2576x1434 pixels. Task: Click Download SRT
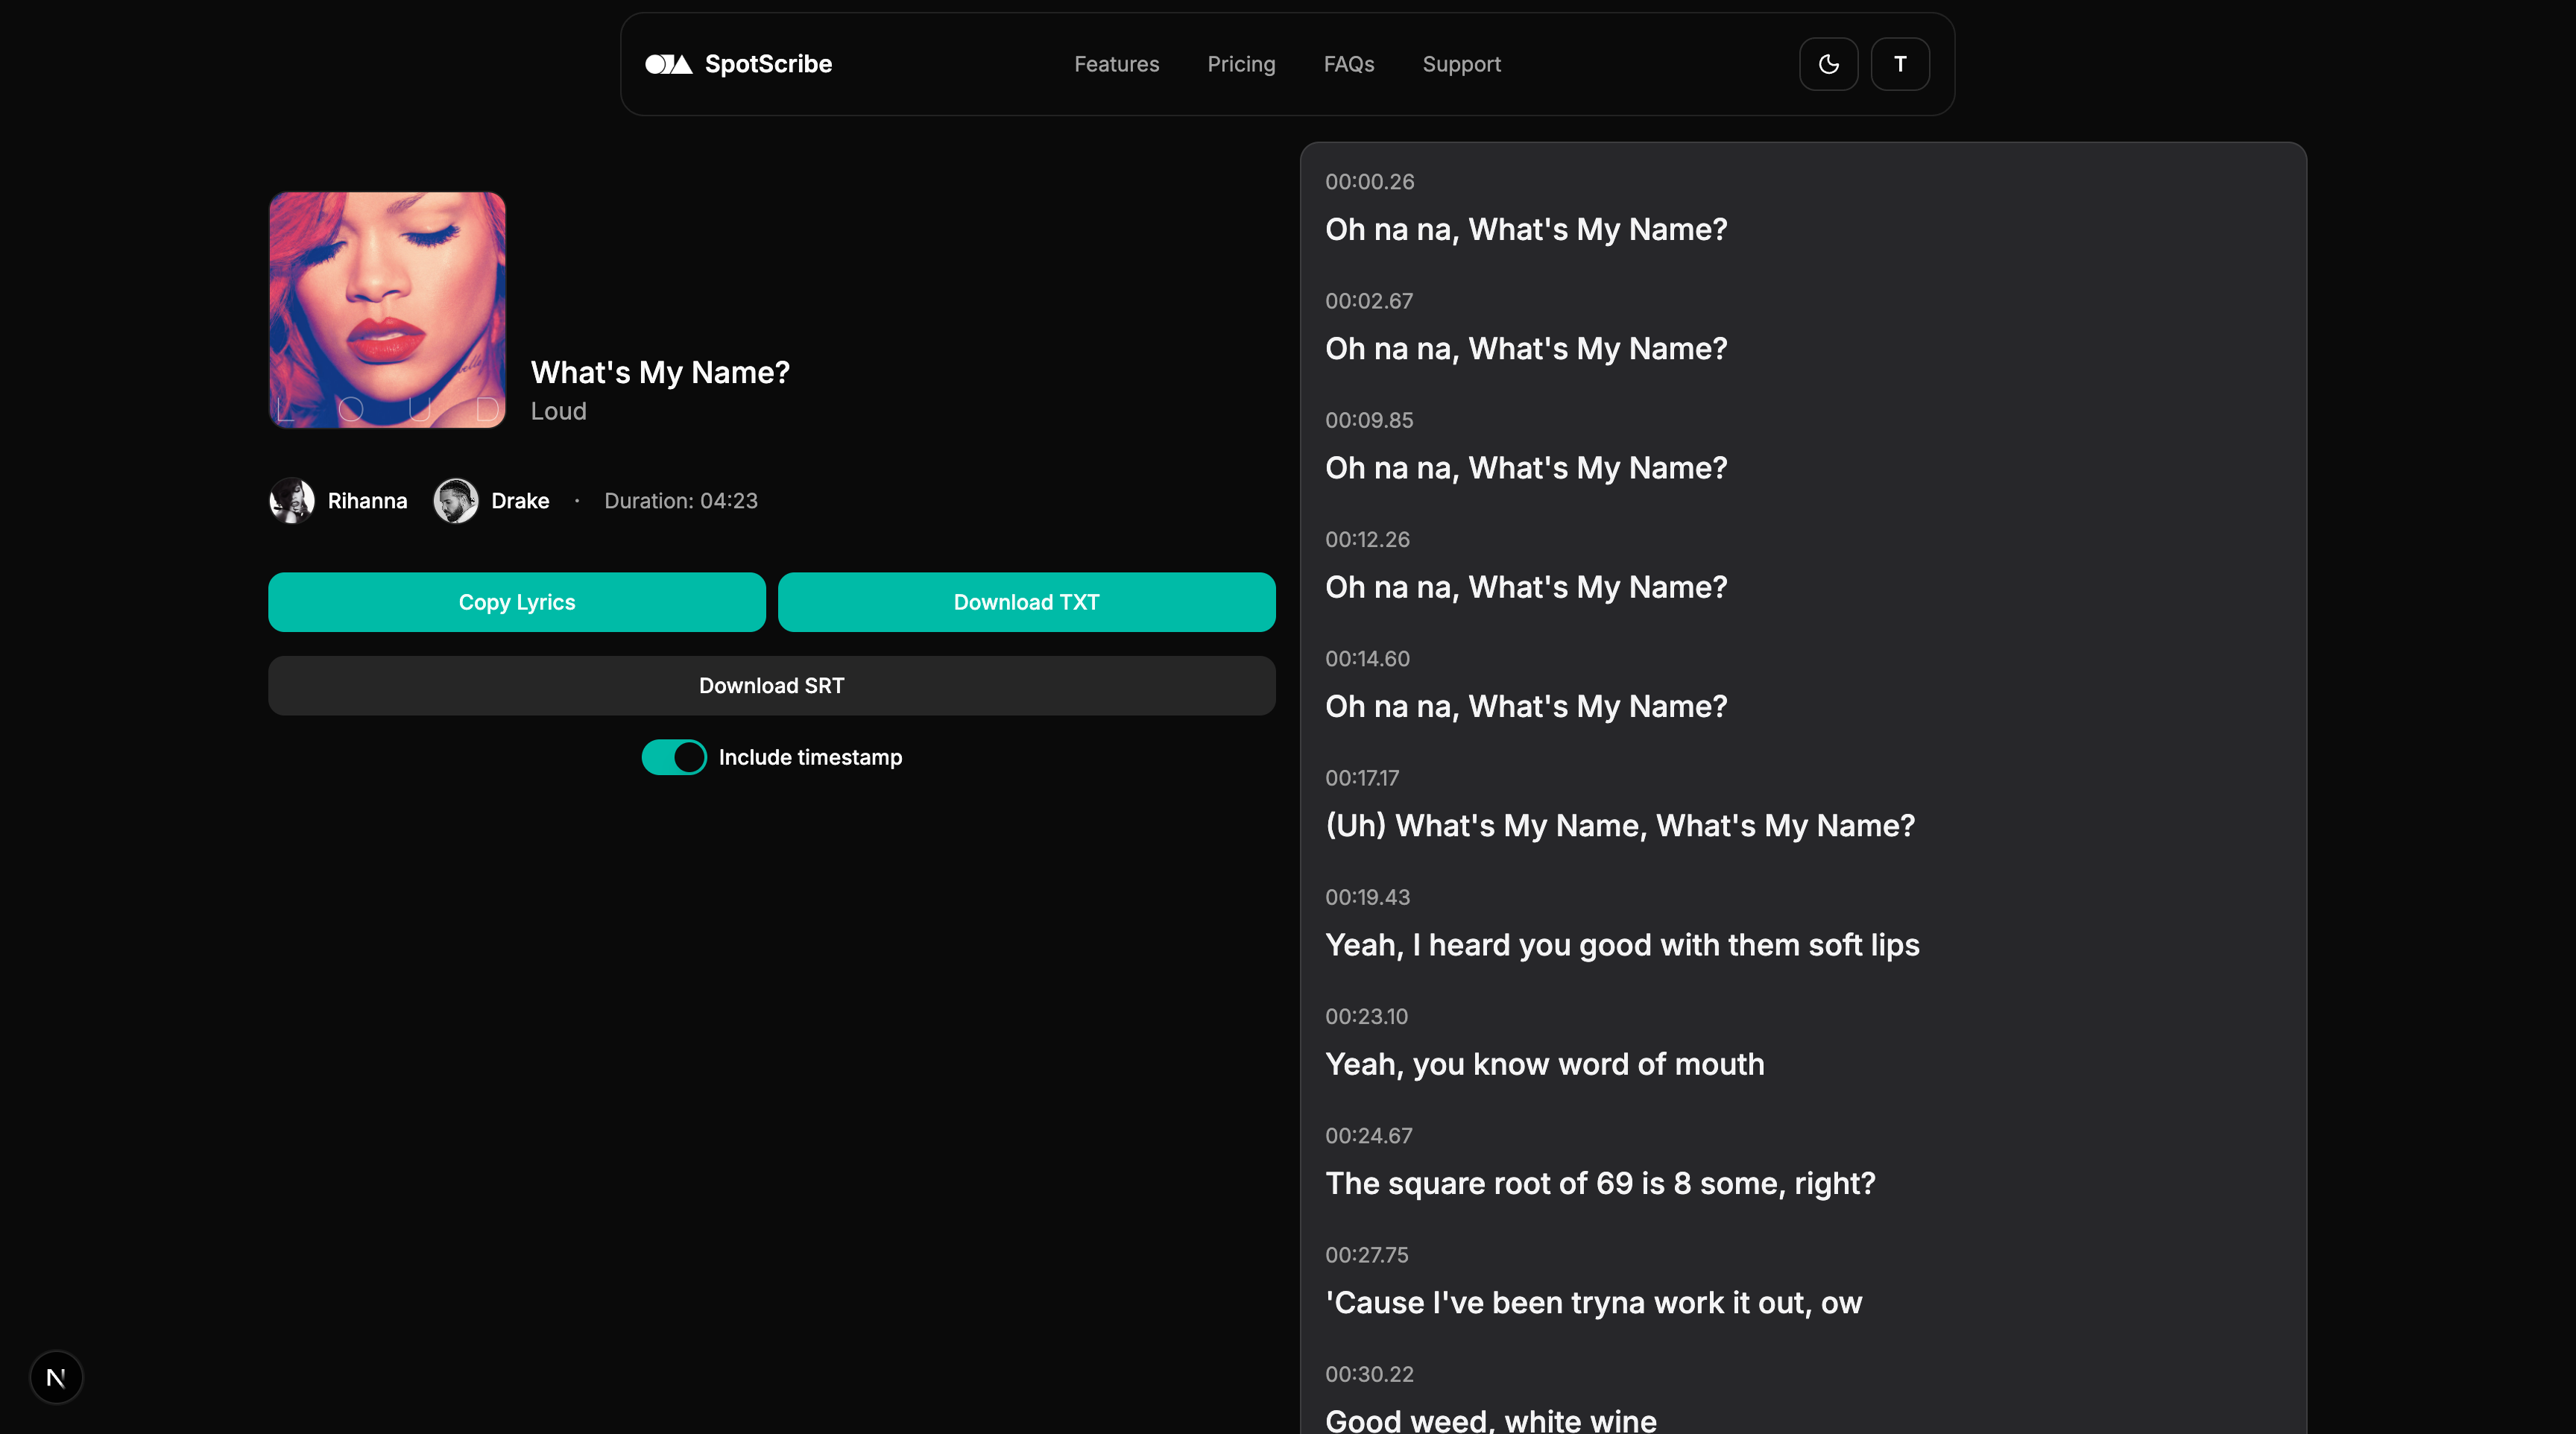point(770,685)
